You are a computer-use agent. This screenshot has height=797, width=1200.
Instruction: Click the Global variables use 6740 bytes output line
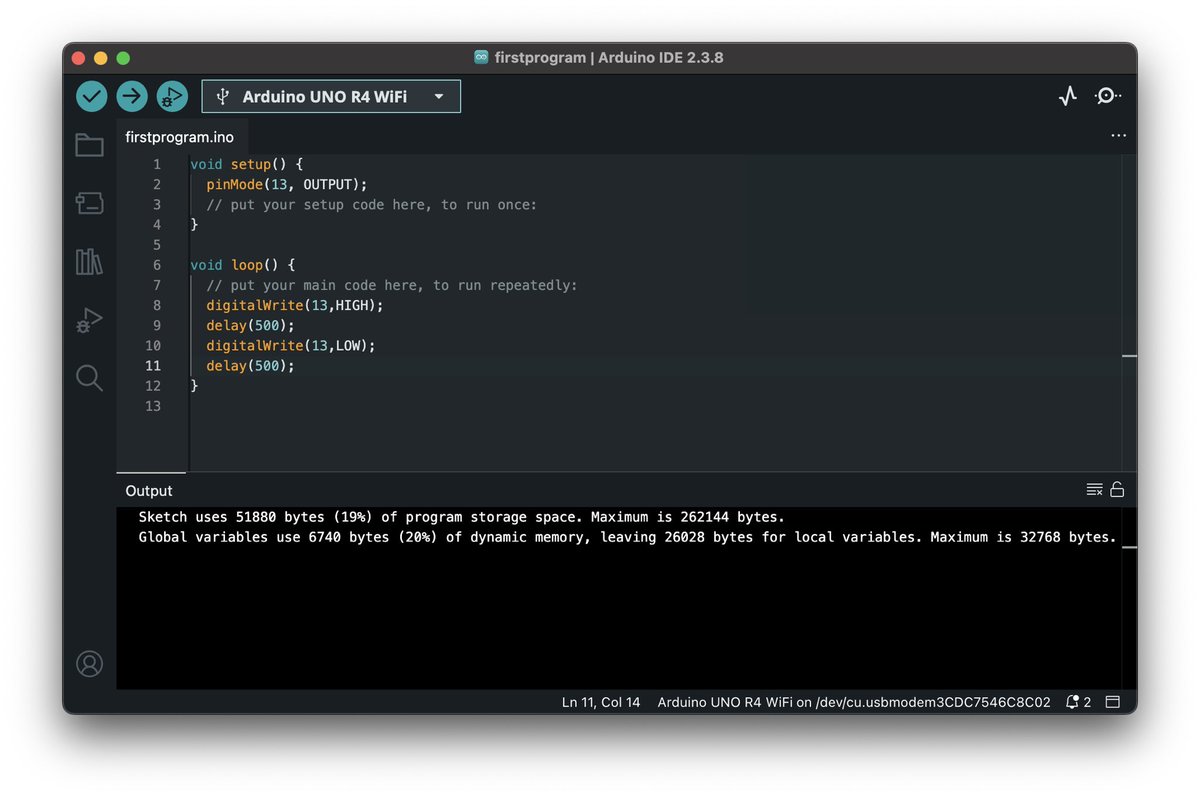coord(627,537)
